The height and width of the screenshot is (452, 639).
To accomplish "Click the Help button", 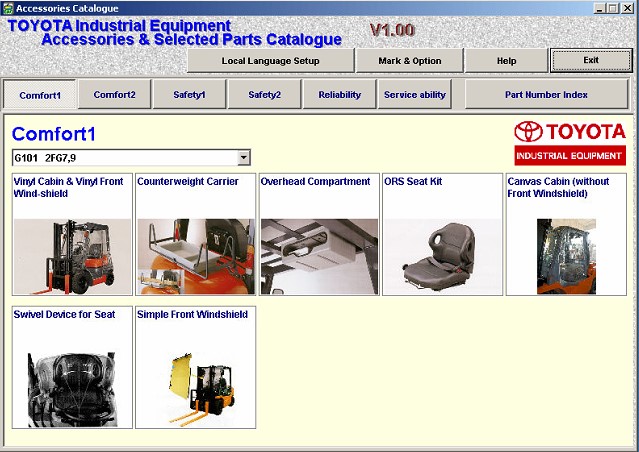I will (x=506, y=61).
